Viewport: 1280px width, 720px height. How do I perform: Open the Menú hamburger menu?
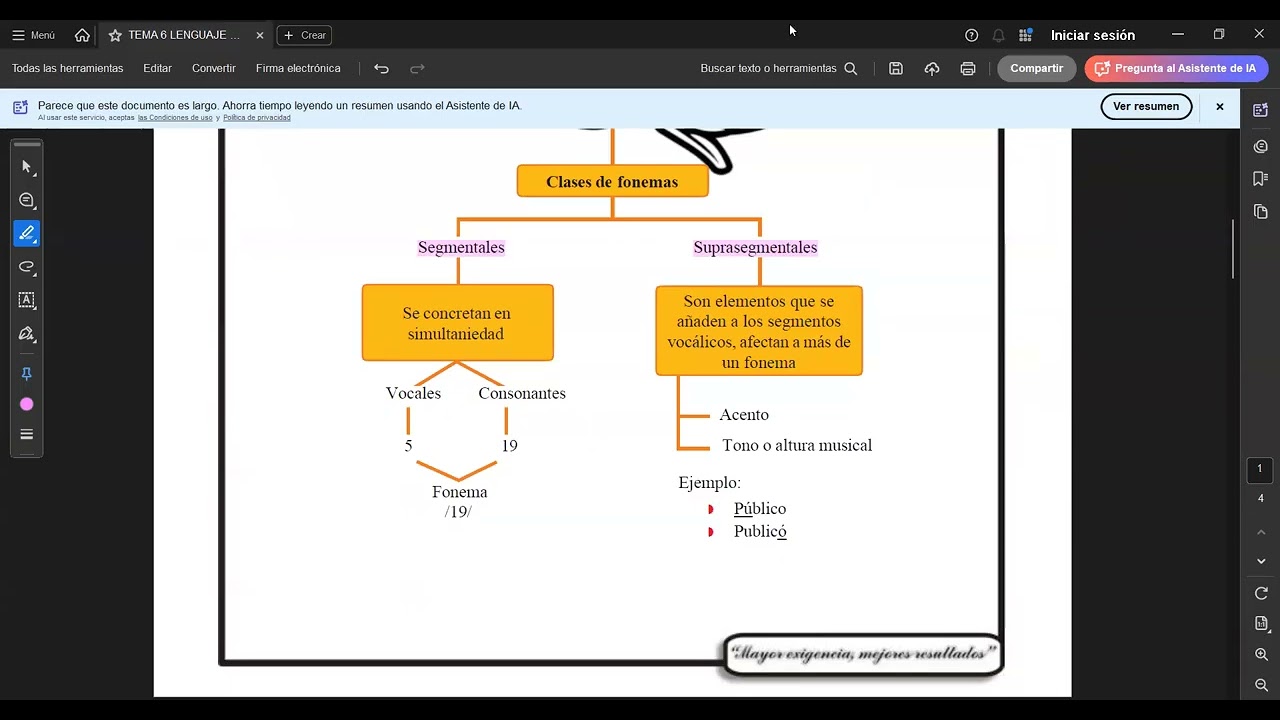[33, 35]
